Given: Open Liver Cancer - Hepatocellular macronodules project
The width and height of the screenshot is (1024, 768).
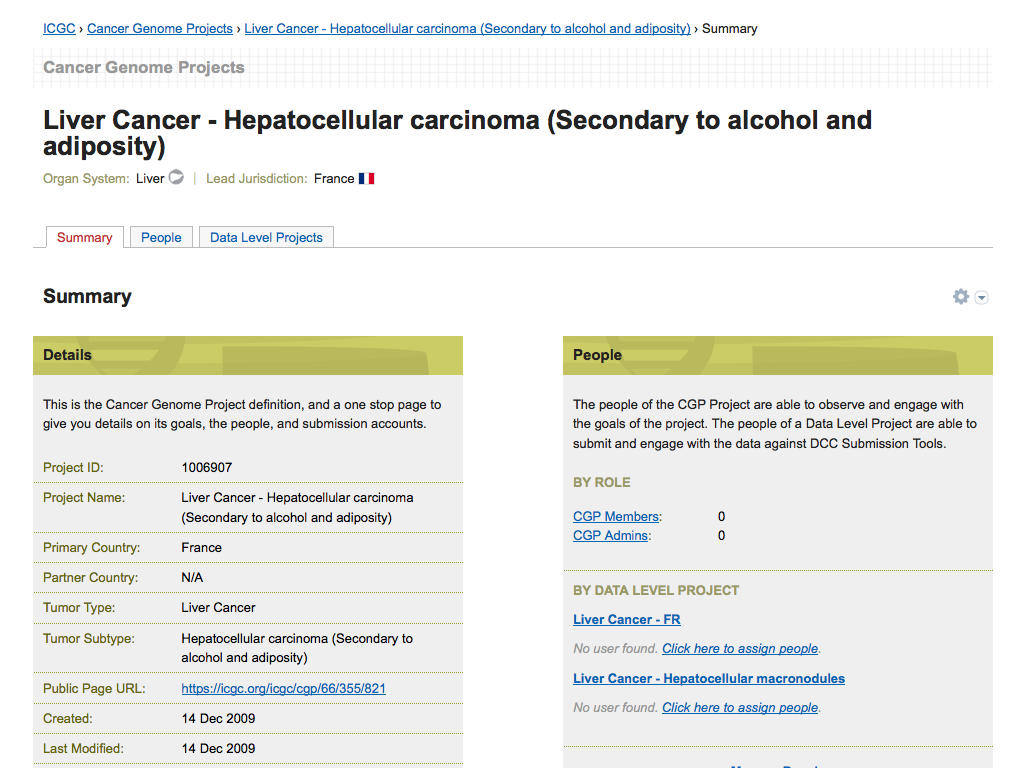Looking at the screenshot, I should [x=709, y=679].
